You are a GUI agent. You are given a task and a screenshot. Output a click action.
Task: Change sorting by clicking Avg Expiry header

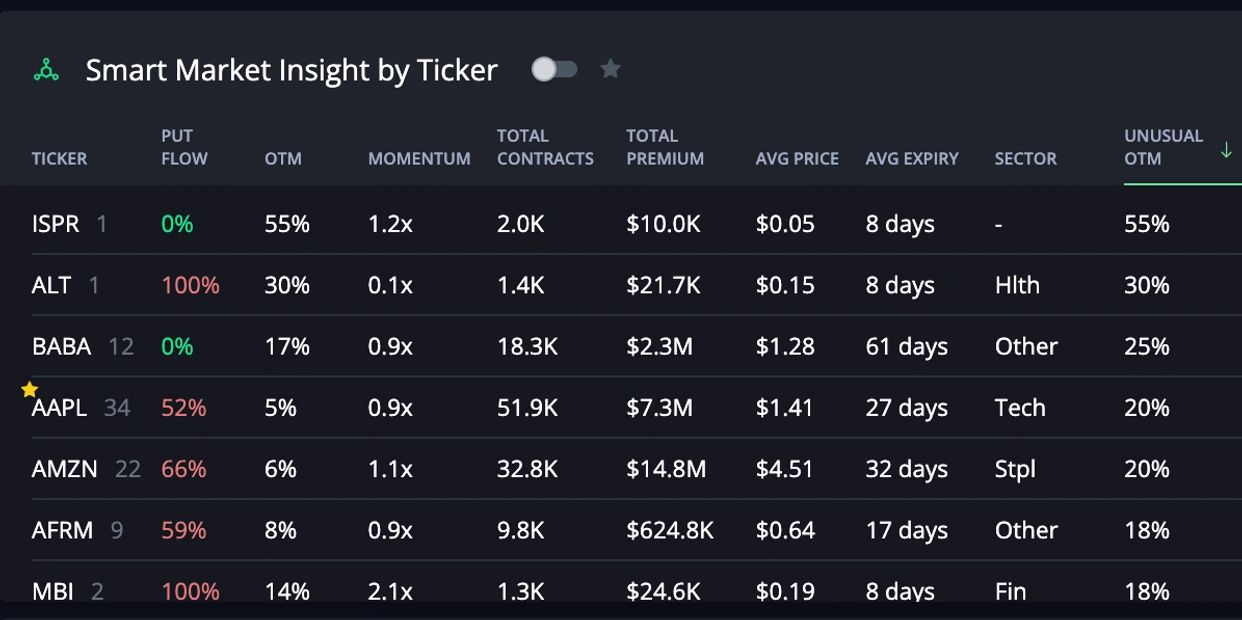tap(911, 158)
